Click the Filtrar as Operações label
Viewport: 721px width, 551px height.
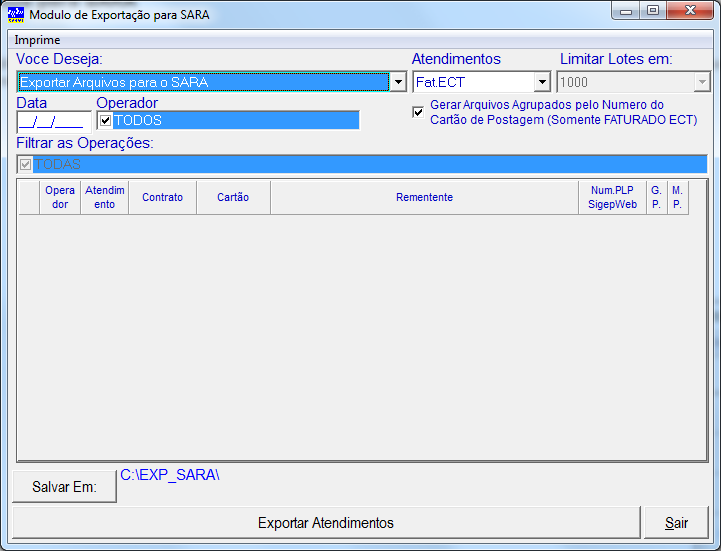(x=85, y=143)
